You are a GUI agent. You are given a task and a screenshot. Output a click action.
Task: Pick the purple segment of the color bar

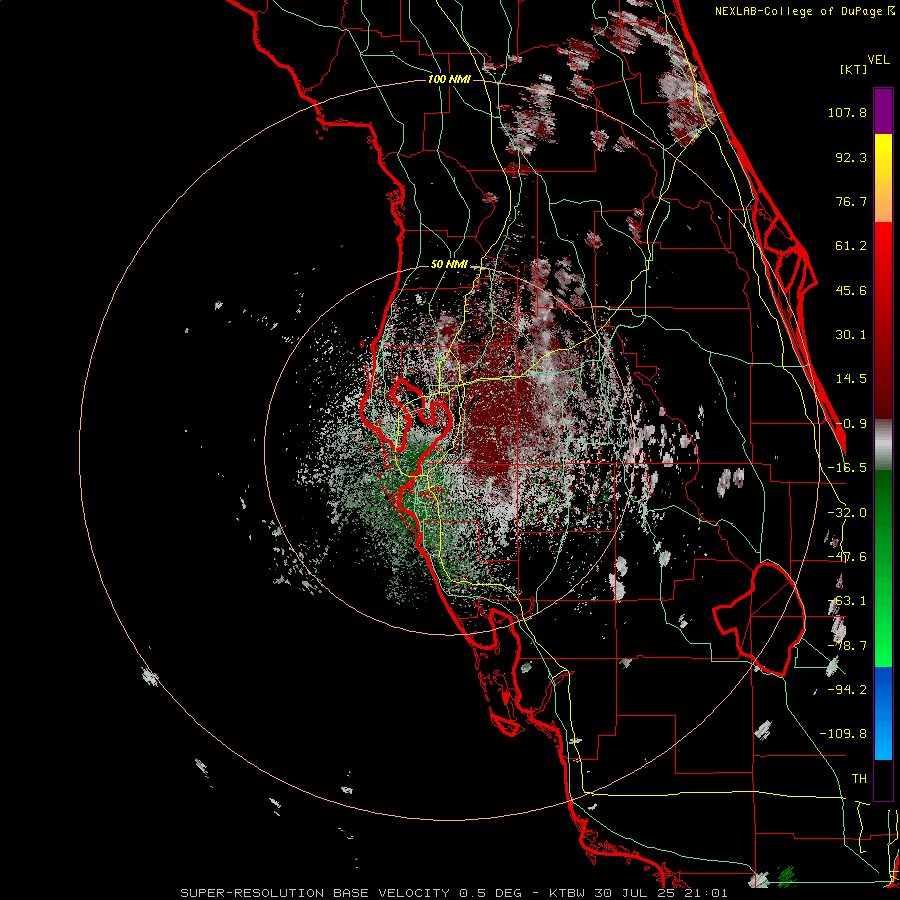pos(883,111)
